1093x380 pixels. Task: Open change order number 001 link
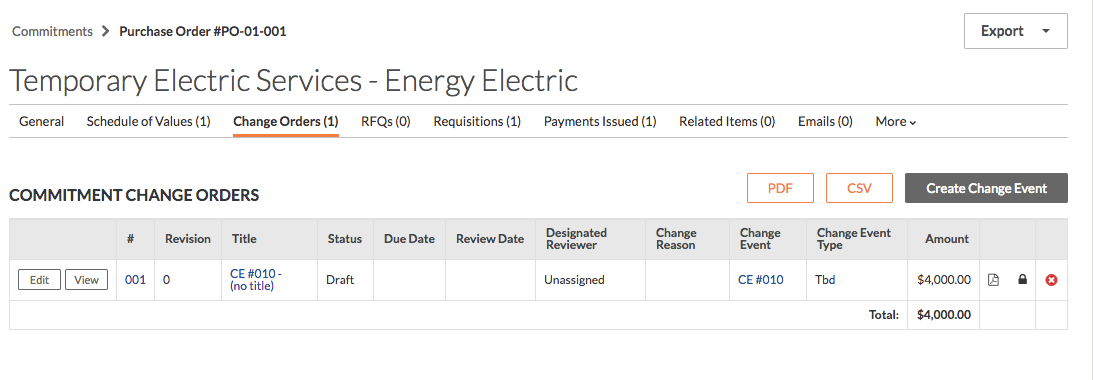[135, 280]
